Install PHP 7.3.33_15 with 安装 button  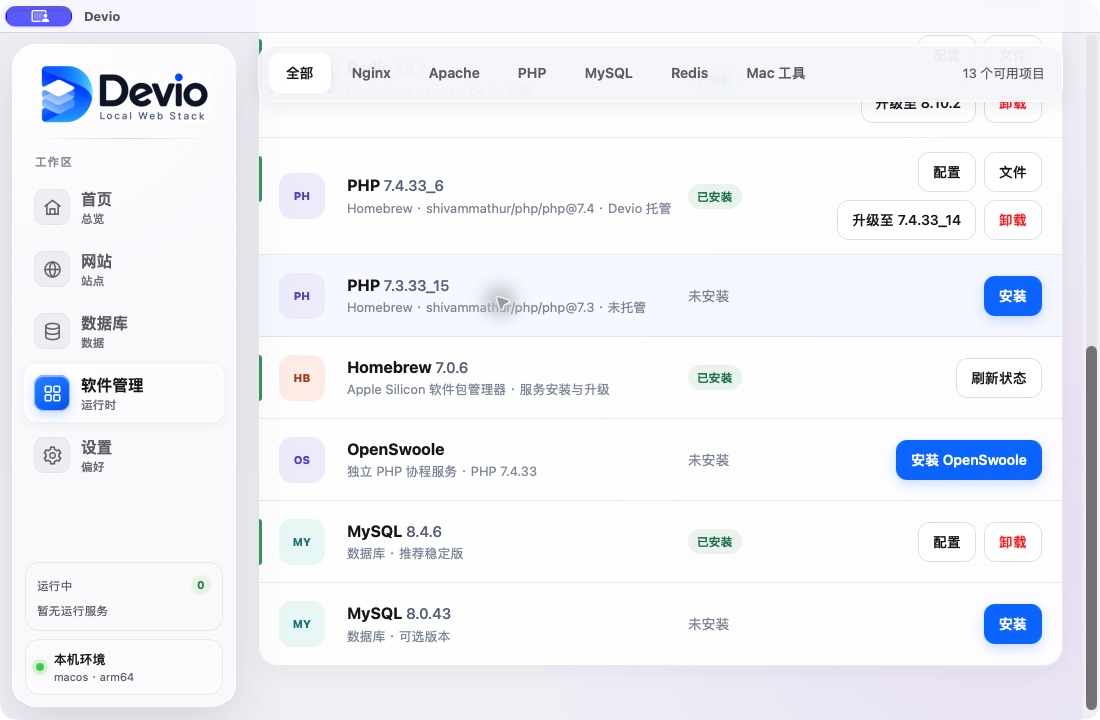coord(1012,296)
